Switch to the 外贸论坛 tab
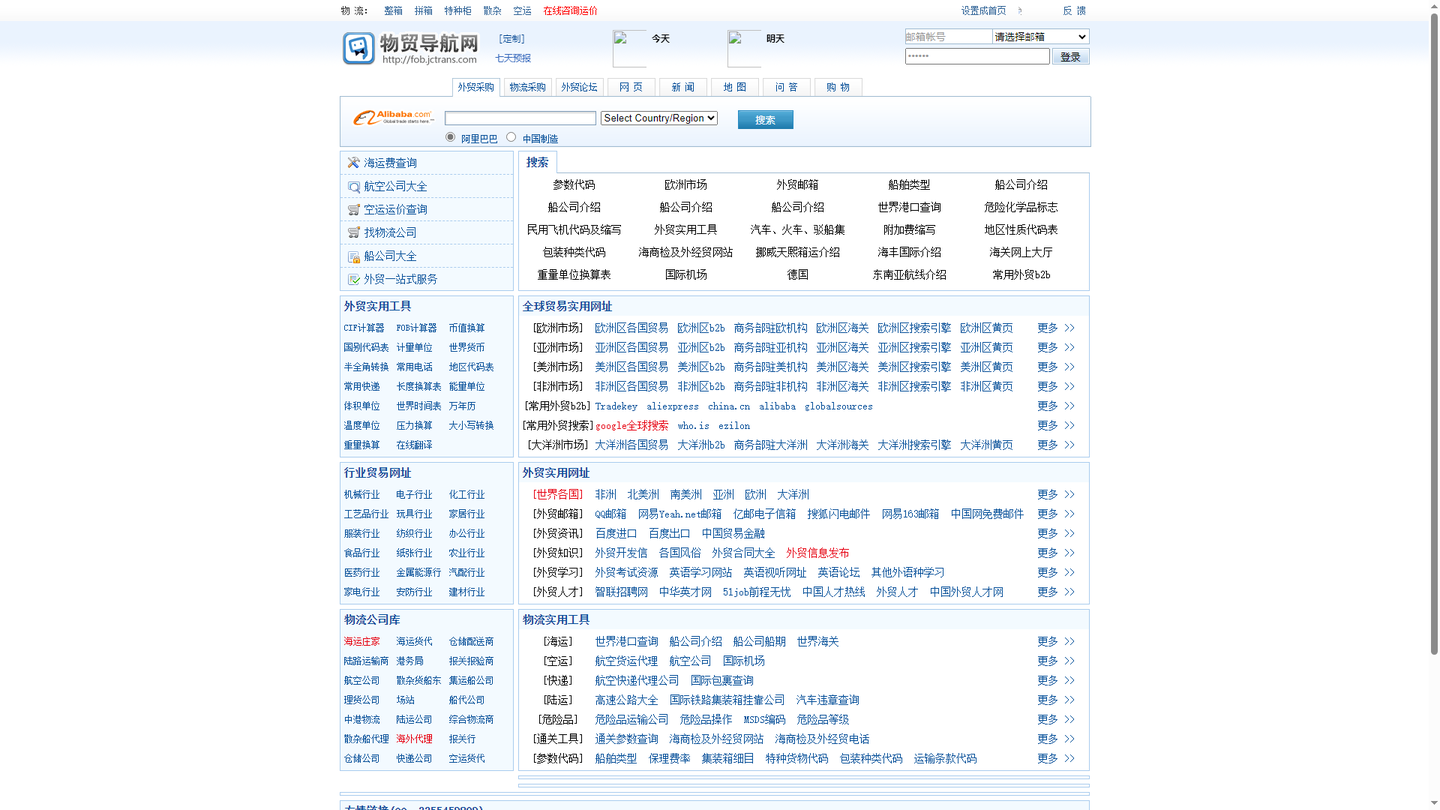 (579, 87)
